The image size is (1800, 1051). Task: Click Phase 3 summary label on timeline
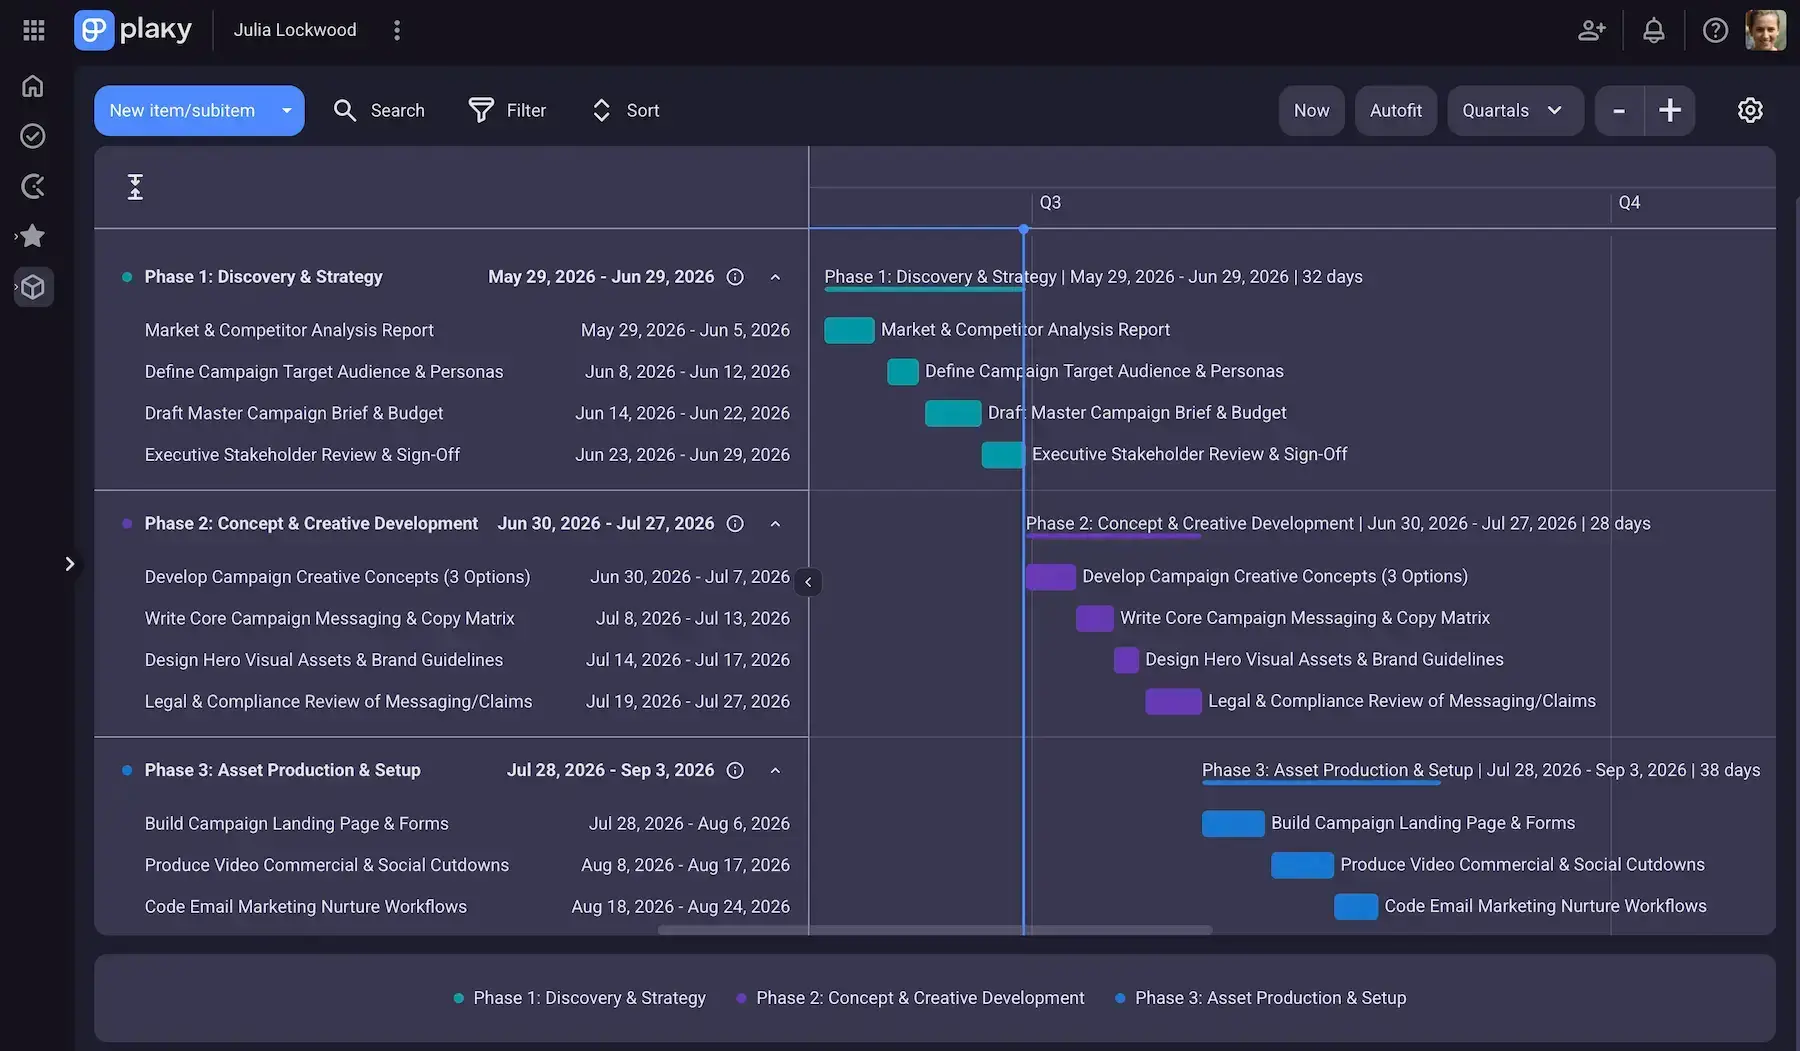[1481, 770]
